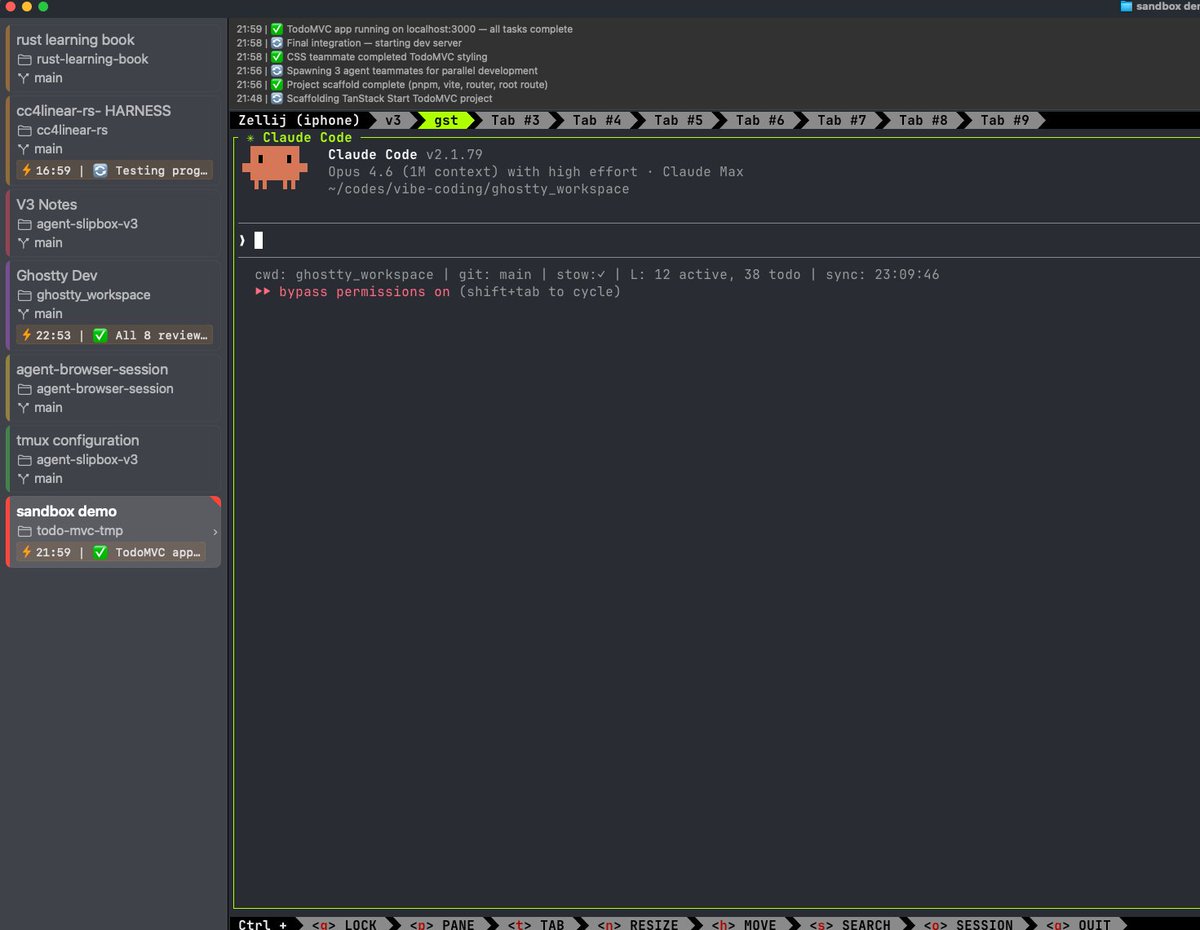Screen dimensions: 1200x930
Task: Switch to Tab #6
Action: [x=760, y=120]
